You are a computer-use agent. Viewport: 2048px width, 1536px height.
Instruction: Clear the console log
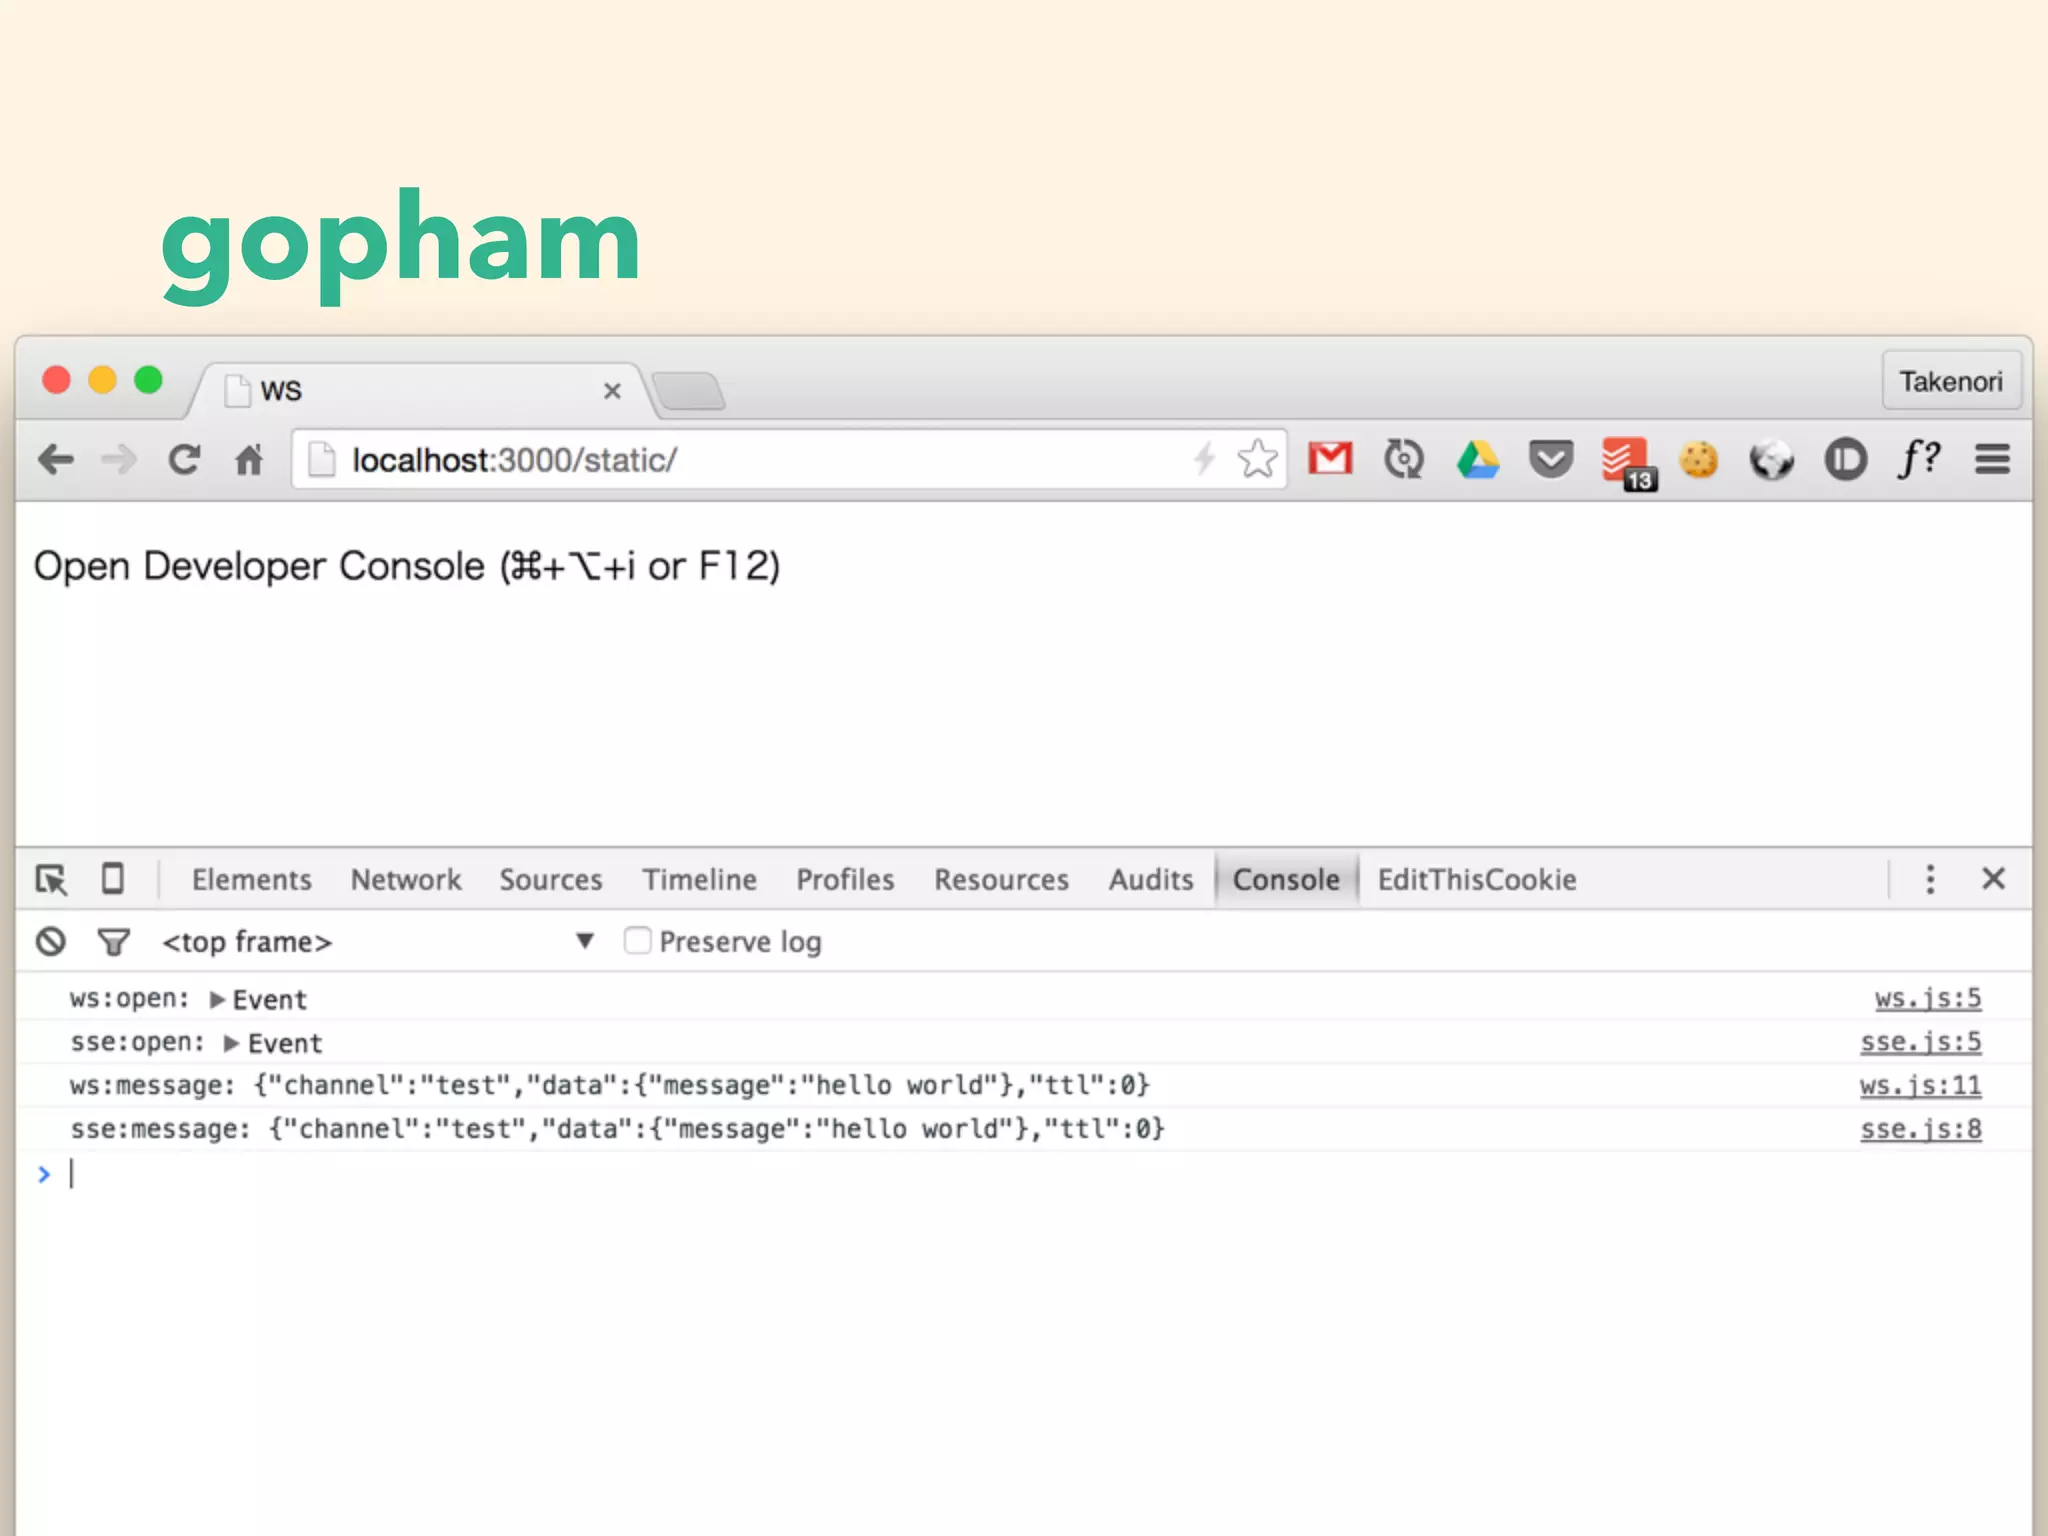pyautogui.click(x=51, y=942)
